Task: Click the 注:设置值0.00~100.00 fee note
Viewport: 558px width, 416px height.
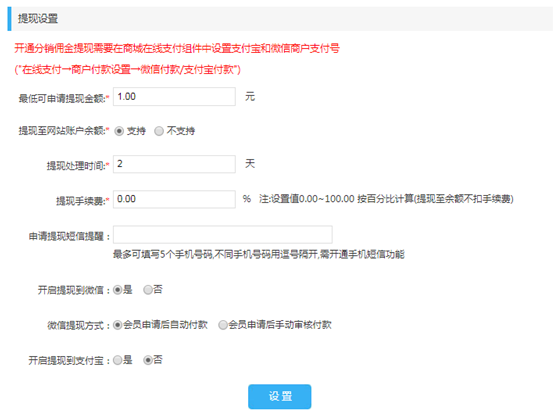Action: 386,199
